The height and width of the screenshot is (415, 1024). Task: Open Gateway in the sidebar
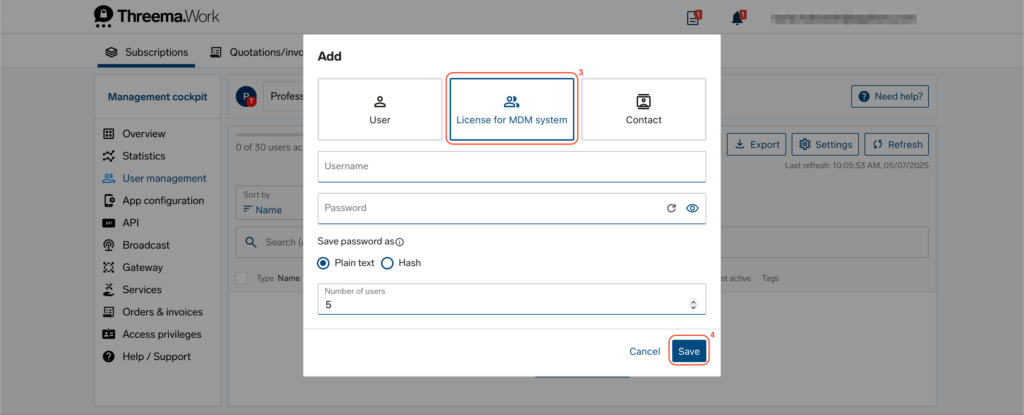pos(142,267)
